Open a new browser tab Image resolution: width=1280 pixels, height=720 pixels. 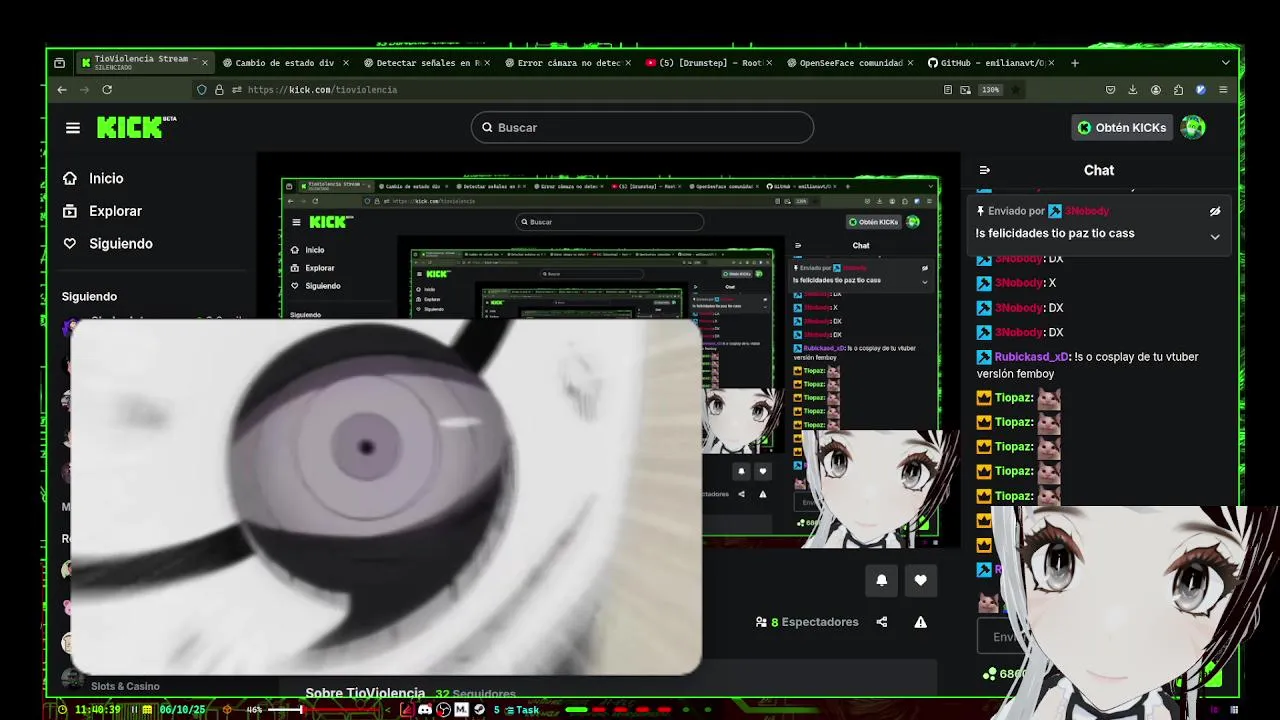click(1075, 63)
